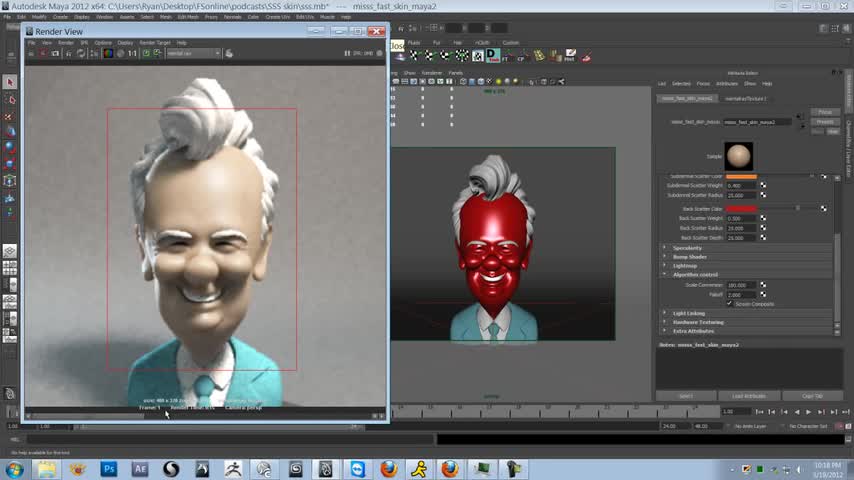854x480 pixels.
Task: Click Scale Conversion value field
Action: click(741, 285)
